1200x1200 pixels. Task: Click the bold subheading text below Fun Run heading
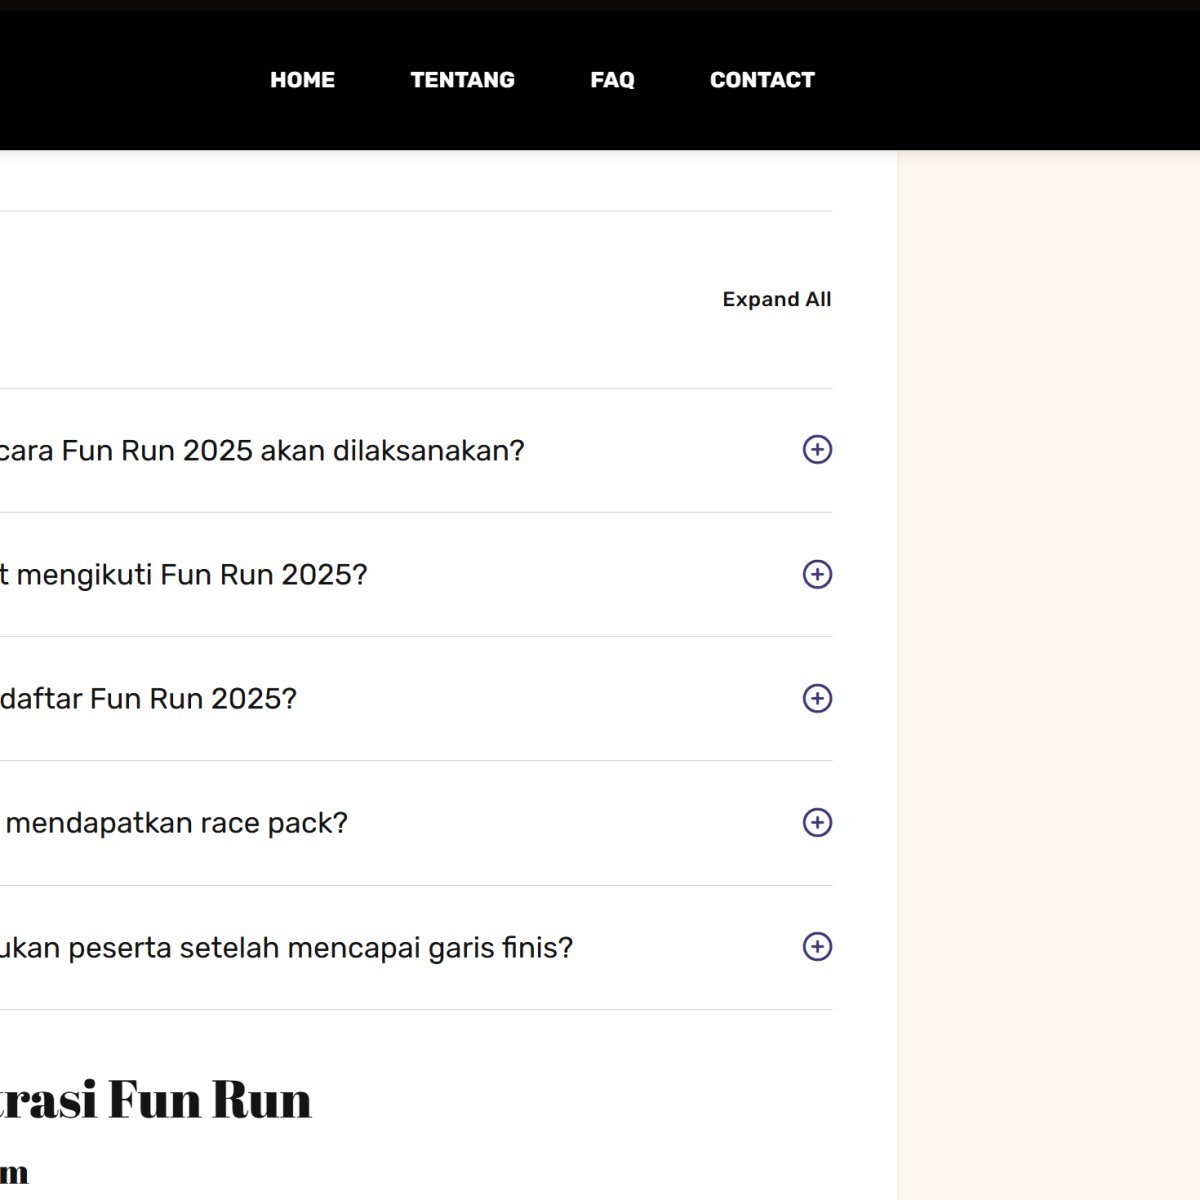click(x=14, y=1172)
